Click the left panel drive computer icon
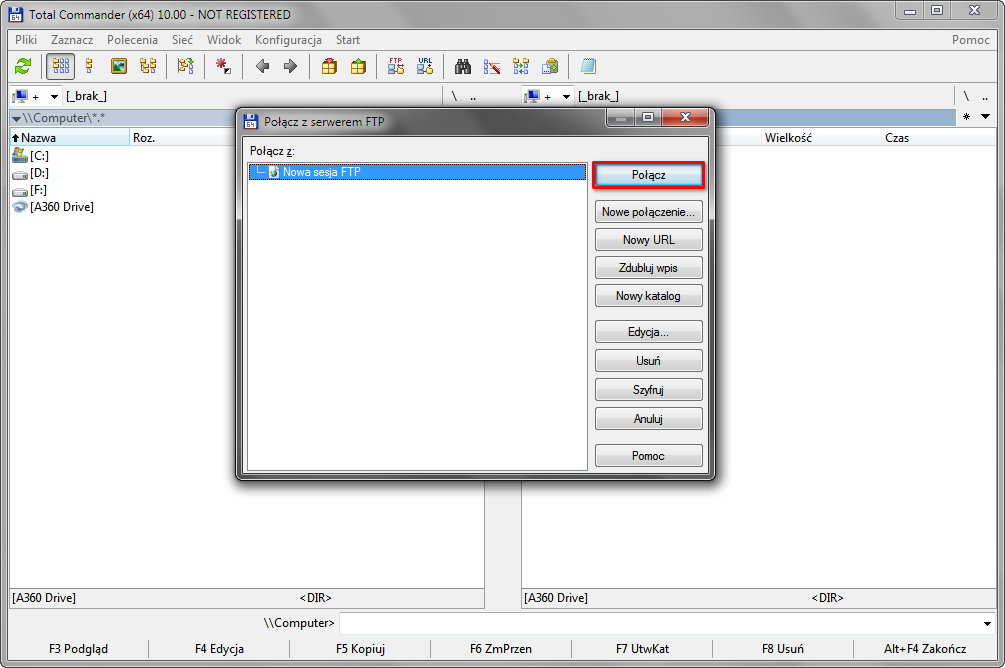1005x668 pixels. pyautogui.click(x=20, y=96)
